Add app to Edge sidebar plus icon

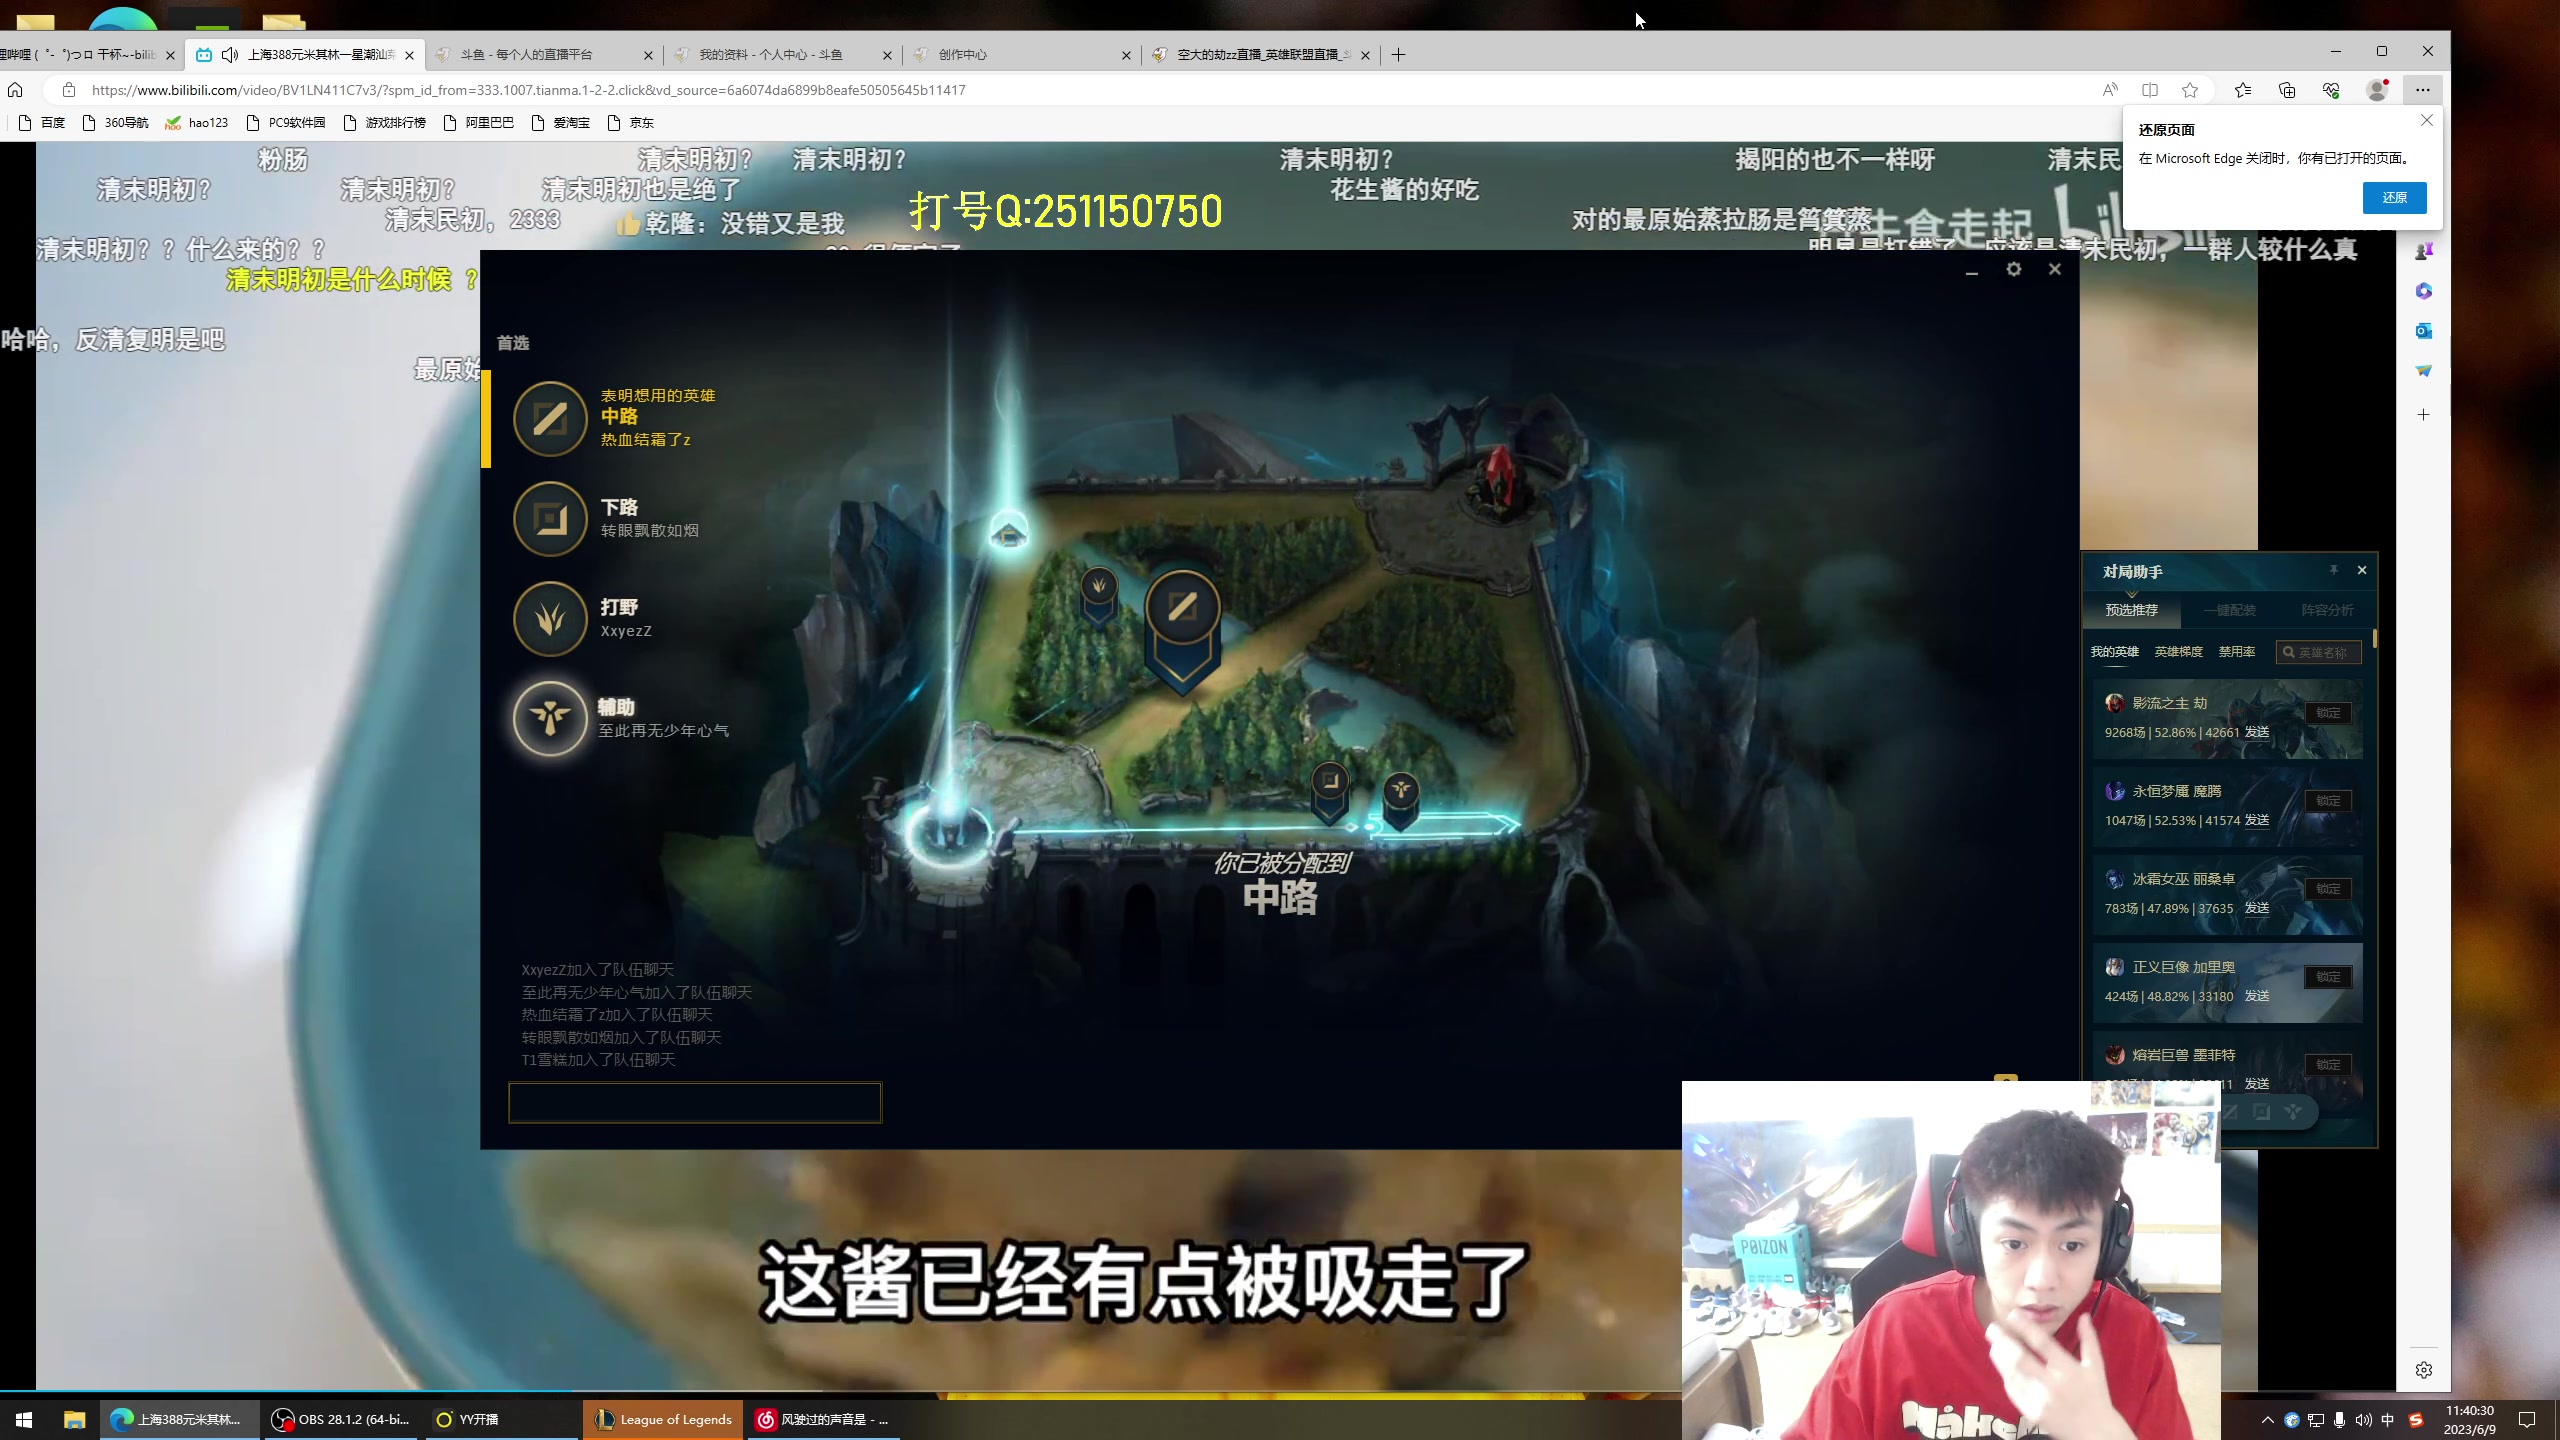2423,414
